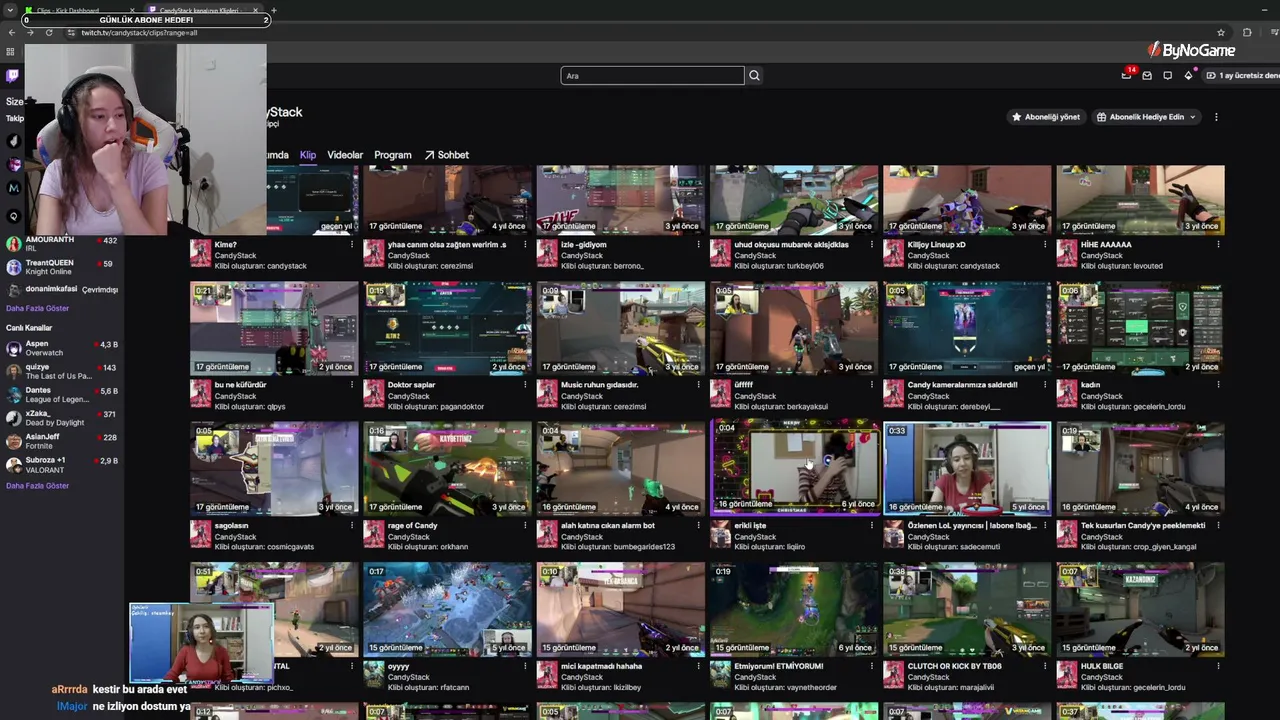Open the whispers chat bubble icon

click(1167, 76)
